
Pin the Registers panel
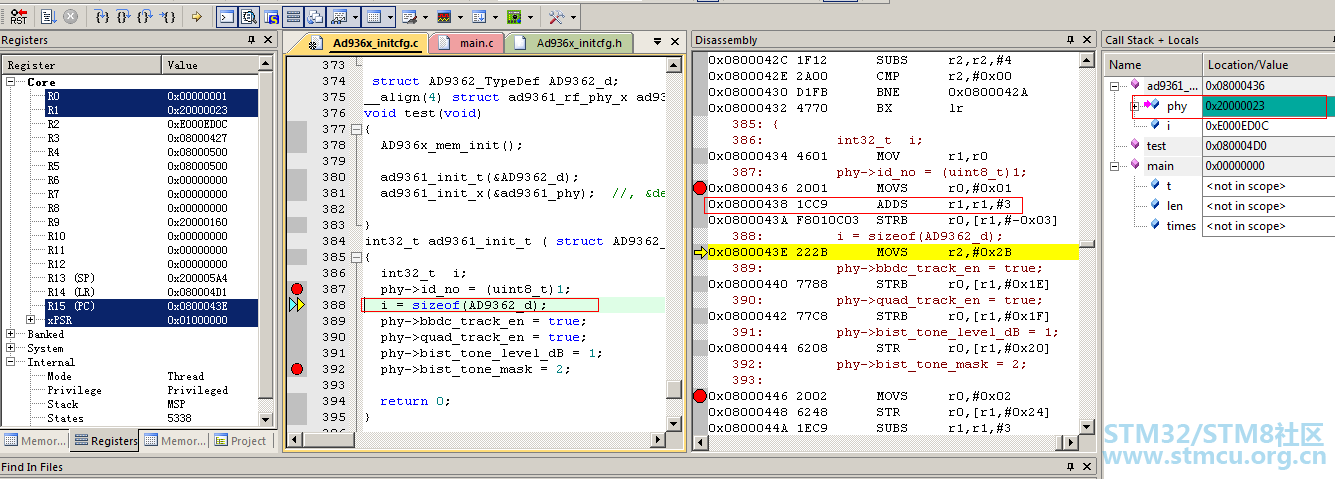click(x=251, y=40)
